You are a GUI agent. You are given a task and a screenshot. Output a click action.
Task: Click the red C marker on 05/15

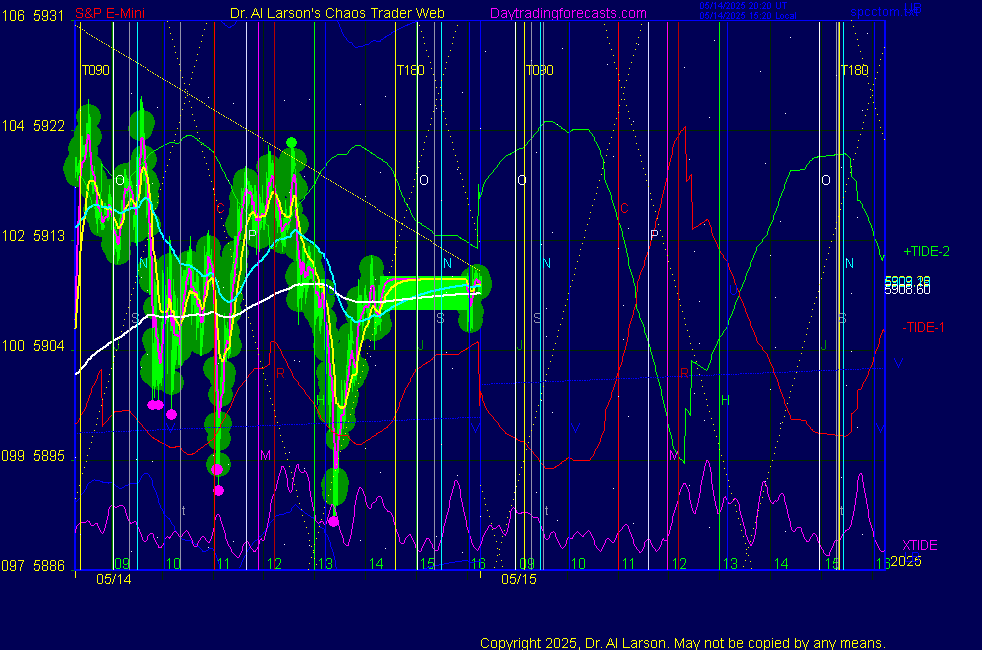624,209
